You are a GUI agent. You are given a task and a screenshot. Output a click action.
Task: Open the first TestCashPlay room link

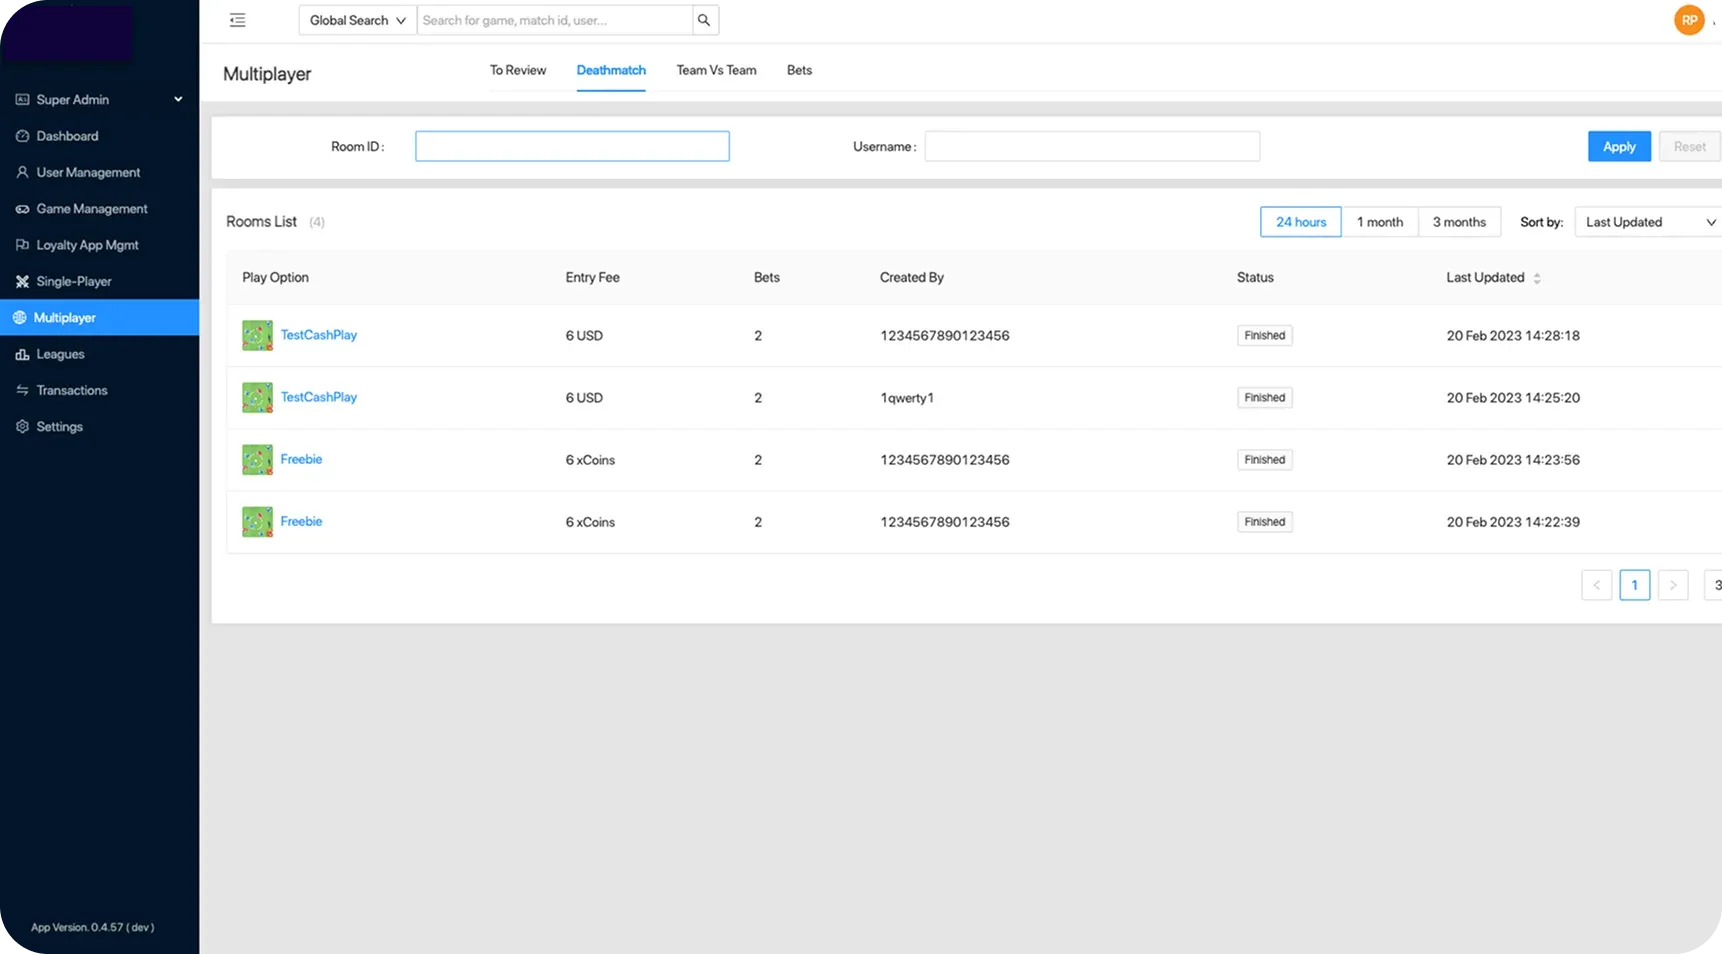click(318, 335)
